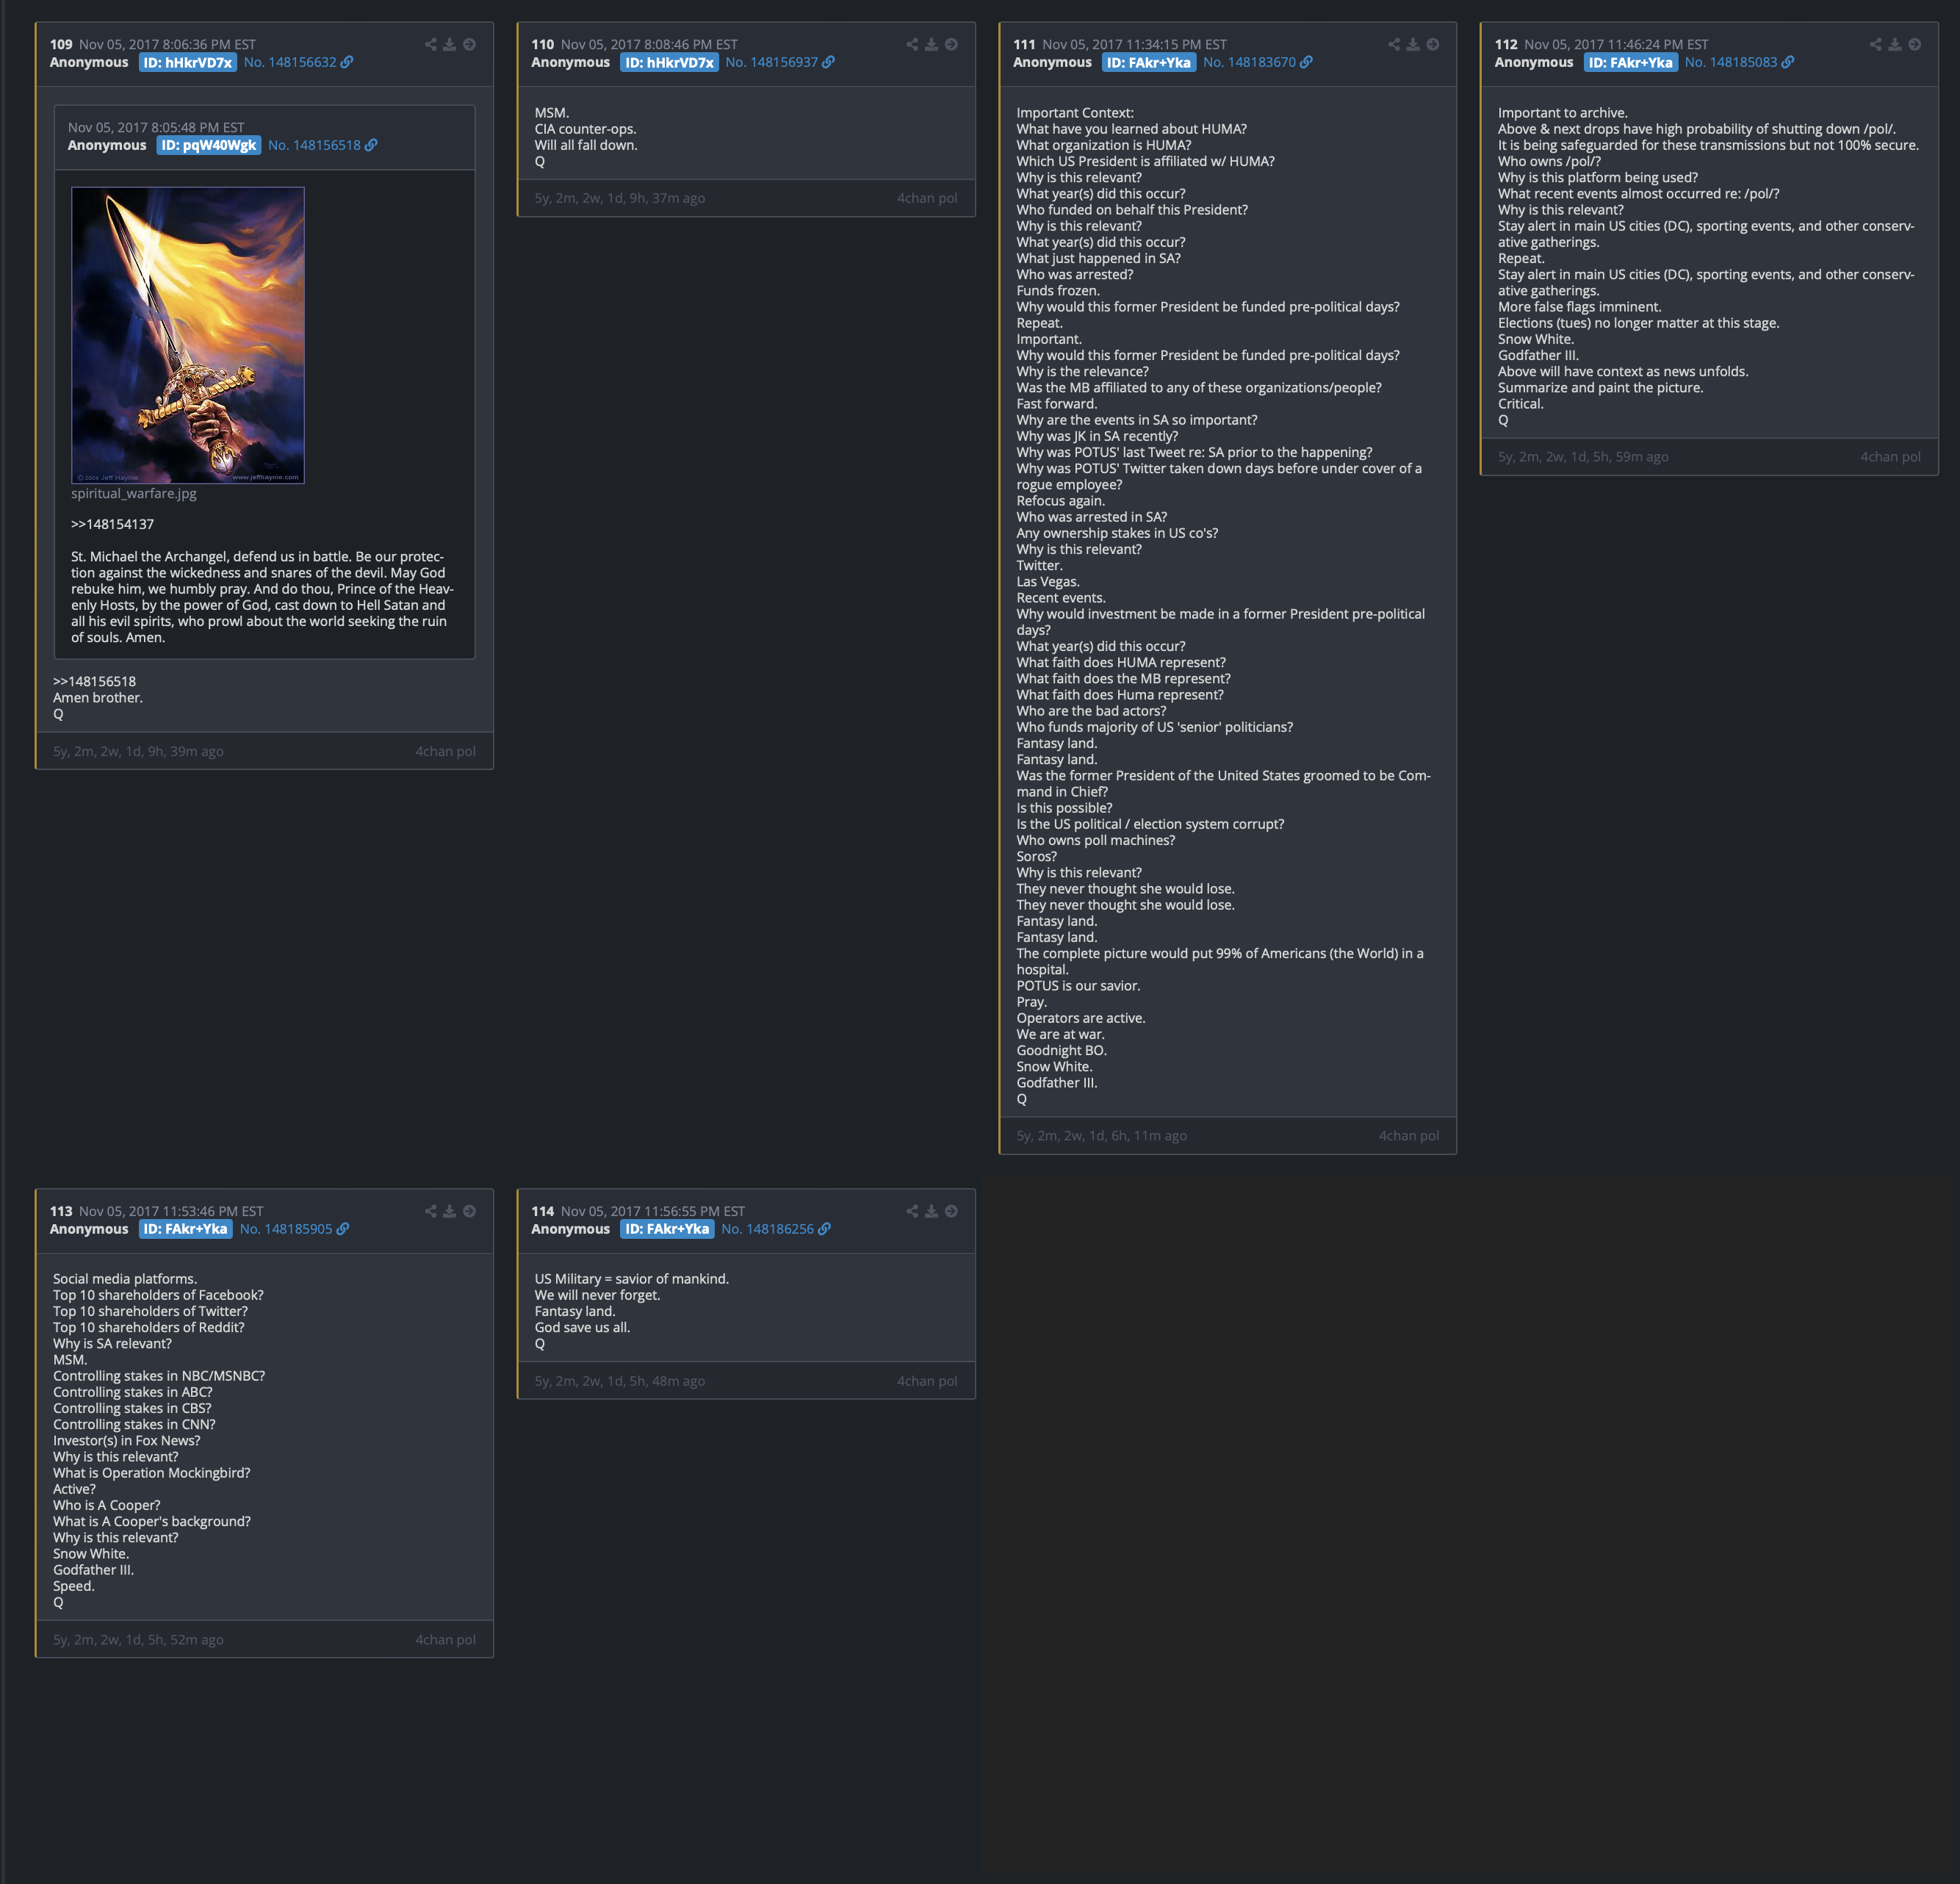This screenshot has width=1960, height=1884.
Task: Click the ID: pqW40Wgk badge
Action: click(x=209, y=145)
